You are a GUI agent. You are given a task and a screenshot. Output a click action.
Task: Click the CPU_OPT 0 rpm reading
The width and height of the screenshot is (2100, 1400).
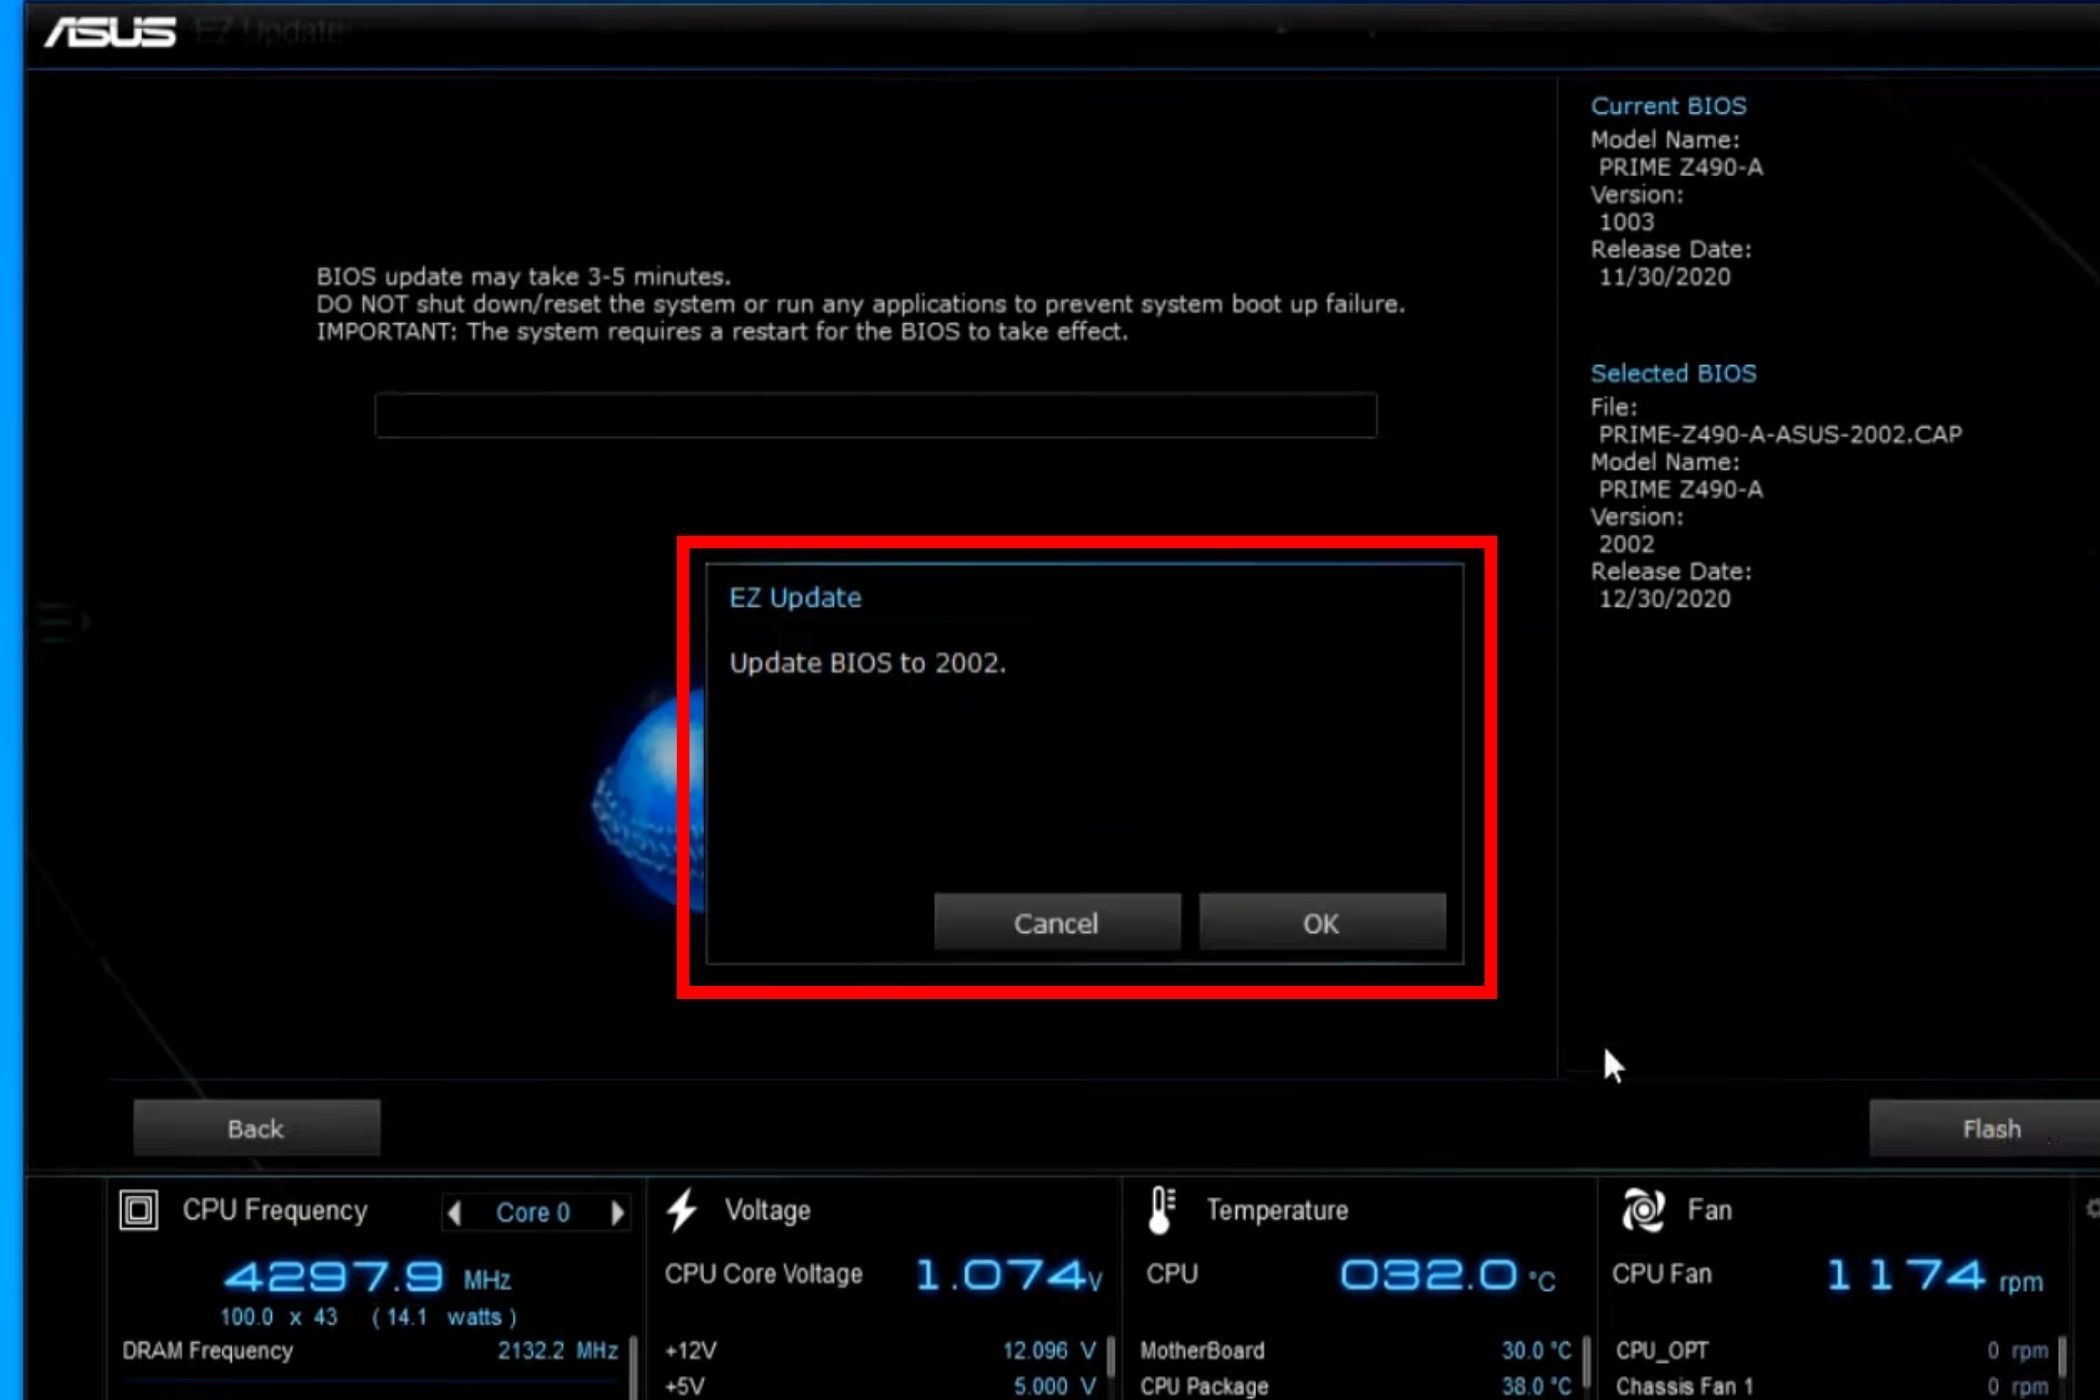[2018, 1351]
